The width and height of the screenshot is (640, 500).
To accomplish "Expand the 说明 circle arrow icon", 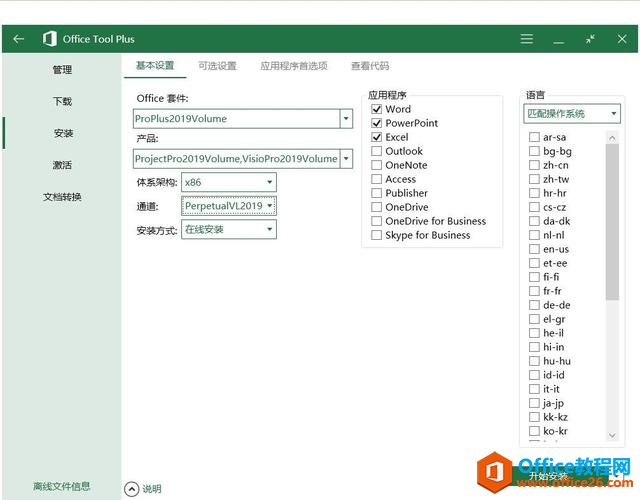I will click(131, 489).
